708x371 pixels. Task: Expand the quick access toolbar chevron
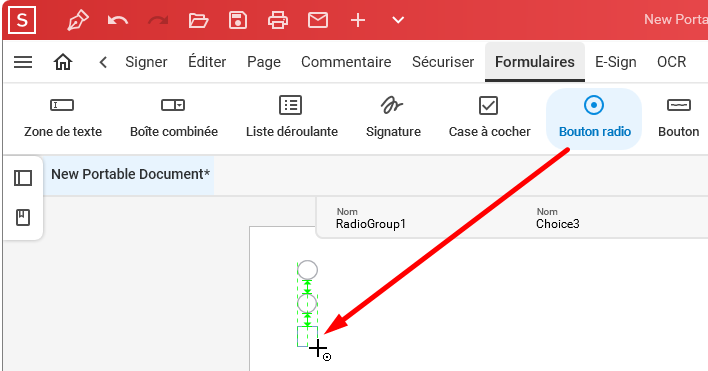(398, 20)
